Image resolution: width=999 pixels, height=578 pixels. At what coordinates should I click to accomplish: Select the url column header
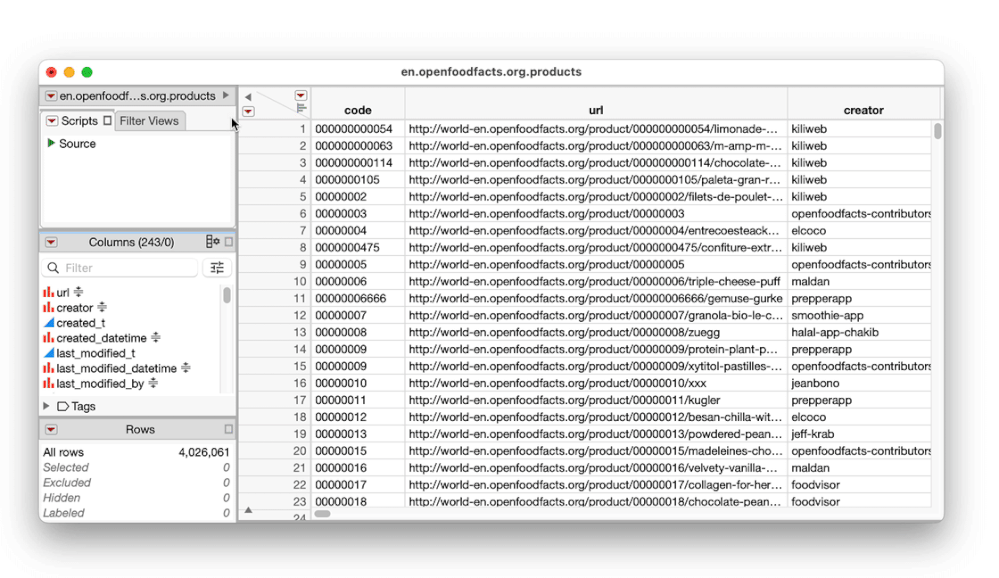[x=596, y=110]
